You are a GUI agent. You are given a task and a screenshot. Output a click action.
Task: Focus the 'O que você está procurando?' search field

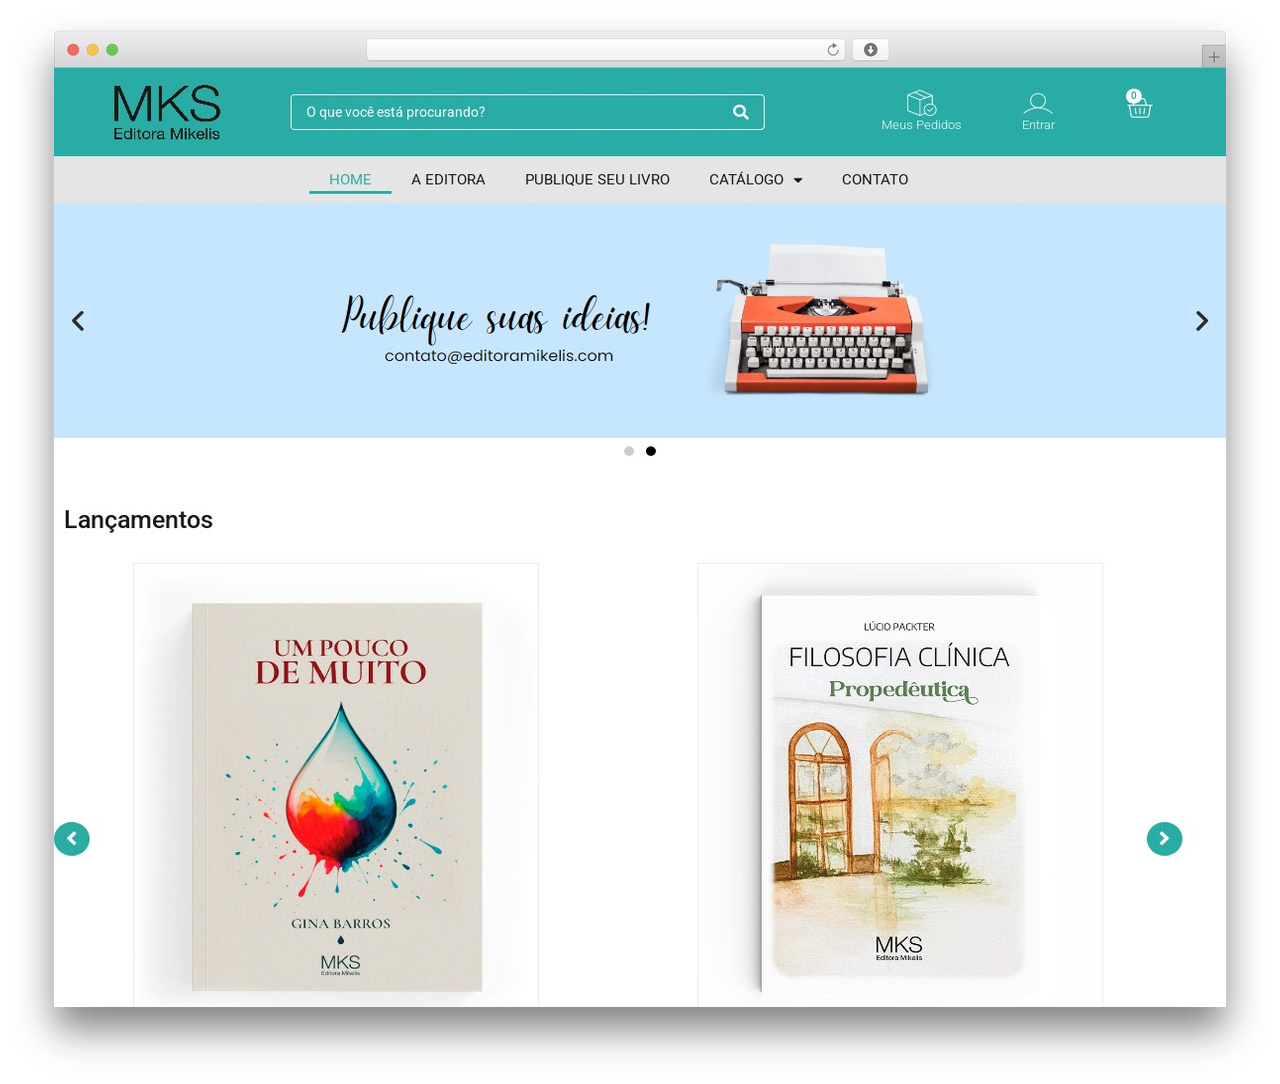tap(528, 112)
